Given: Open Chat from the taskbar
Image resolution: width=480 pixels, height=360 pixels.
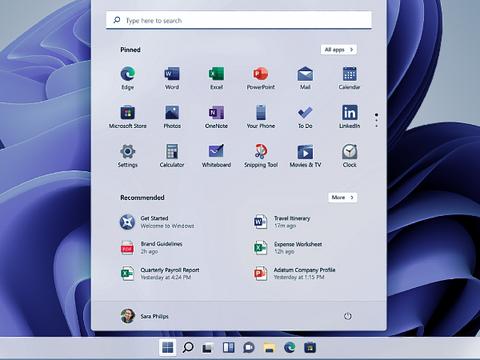Looking at the screenshot, I should tap(249, 348).
